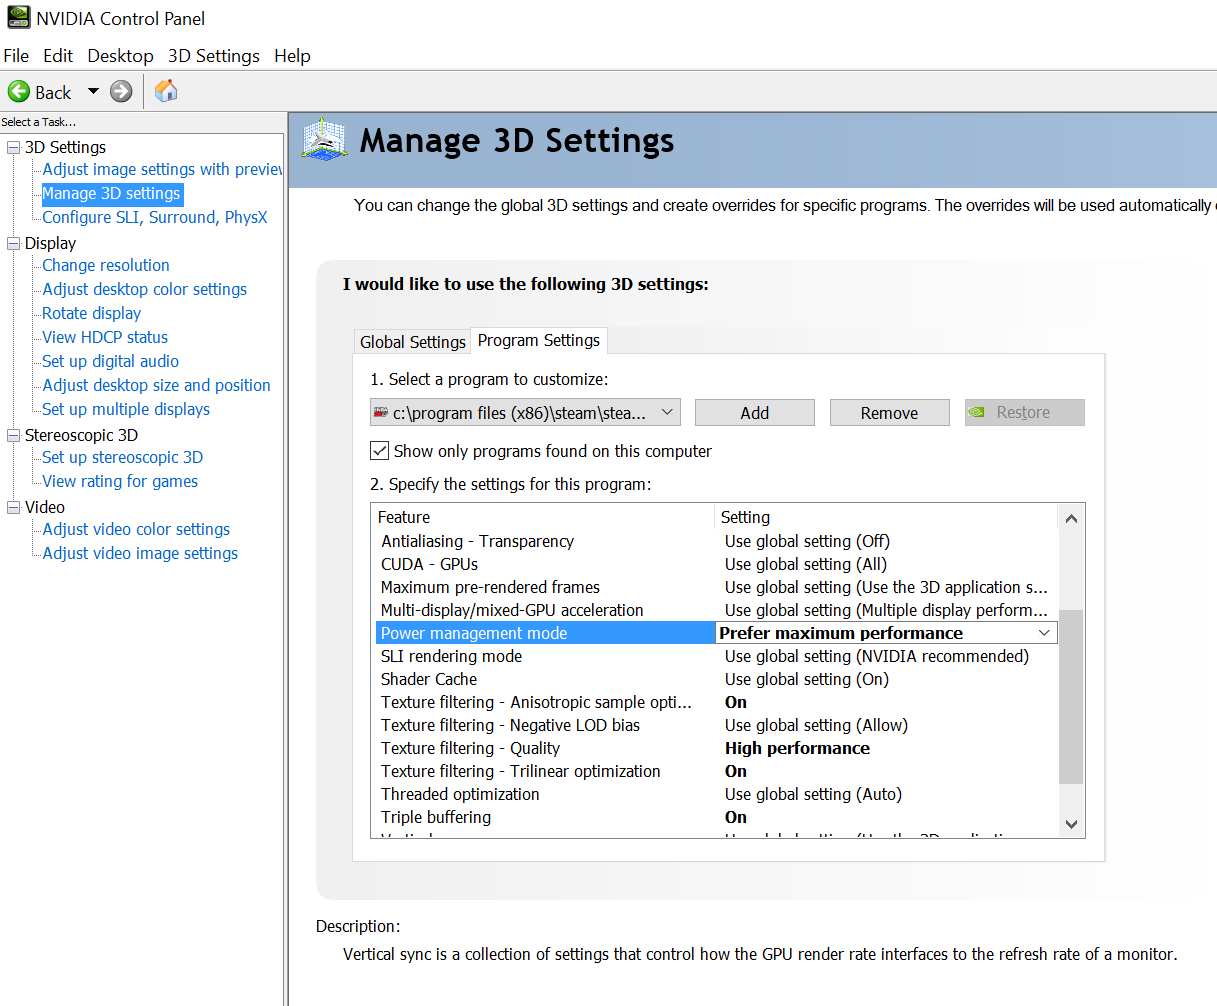This screenshot has width=1217, height=1006.
Task: Open Rotate display page
Action: pyautogui.click(x=92, y=313)
